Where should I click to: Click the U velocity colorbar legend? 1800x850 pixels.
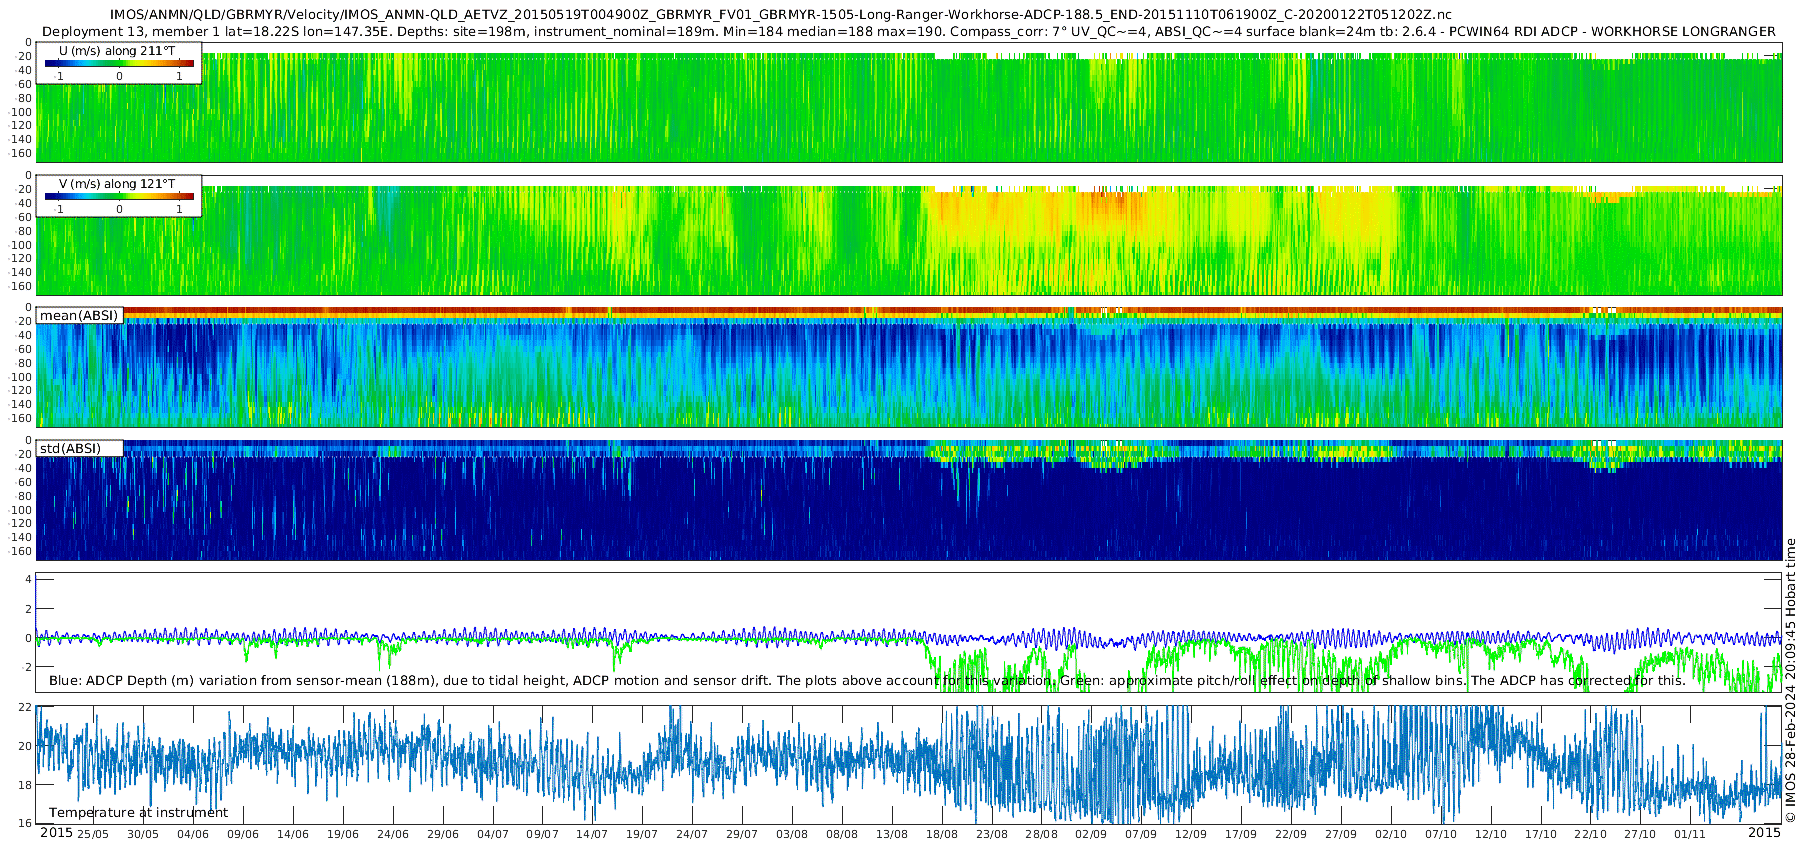click(119, 62)
